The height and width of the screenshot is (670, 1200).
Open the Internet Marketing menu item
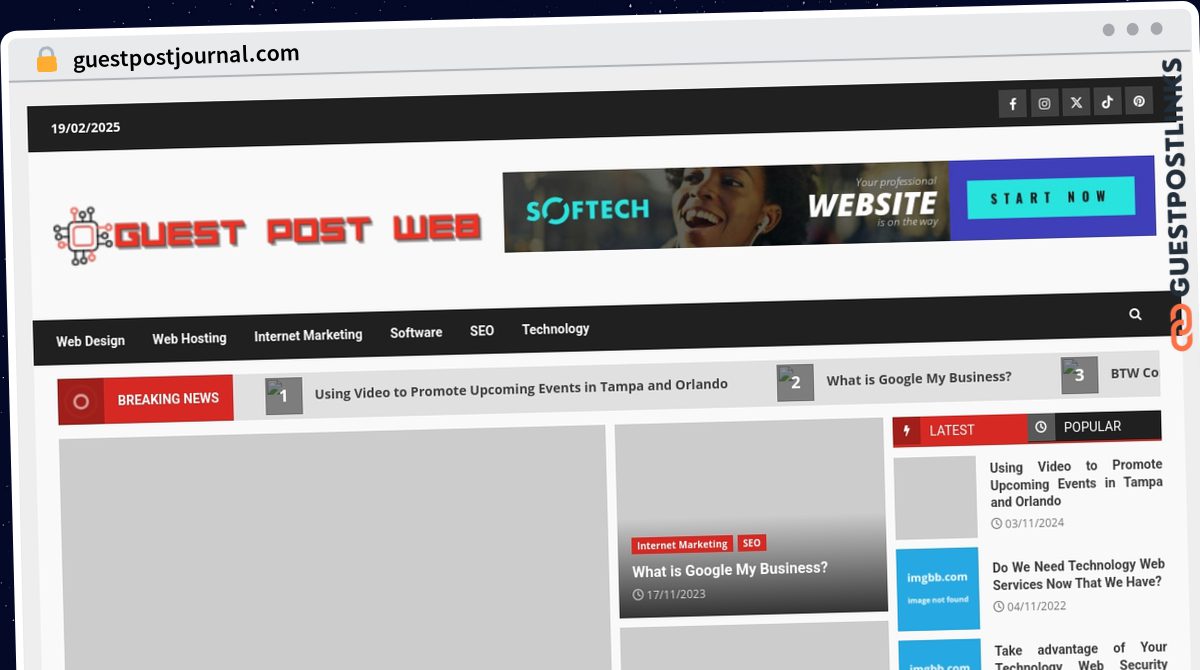tap(308, 335)
